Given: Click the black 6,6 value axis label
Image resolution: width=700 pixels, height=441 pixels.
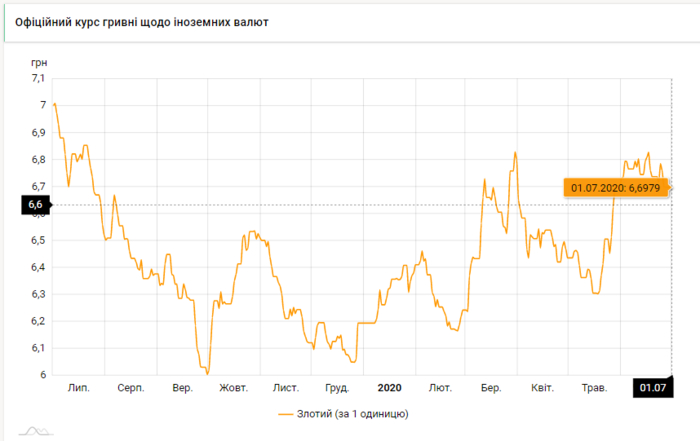Looking at the screenshot, I should pos(33,206).
